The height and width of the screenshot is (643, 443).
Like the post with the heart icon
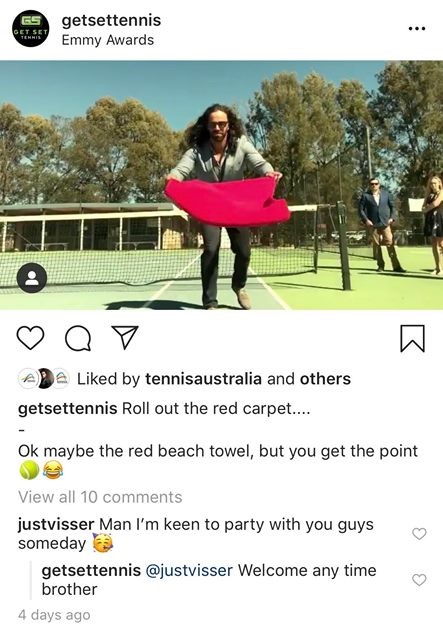[x=30, y=338]
